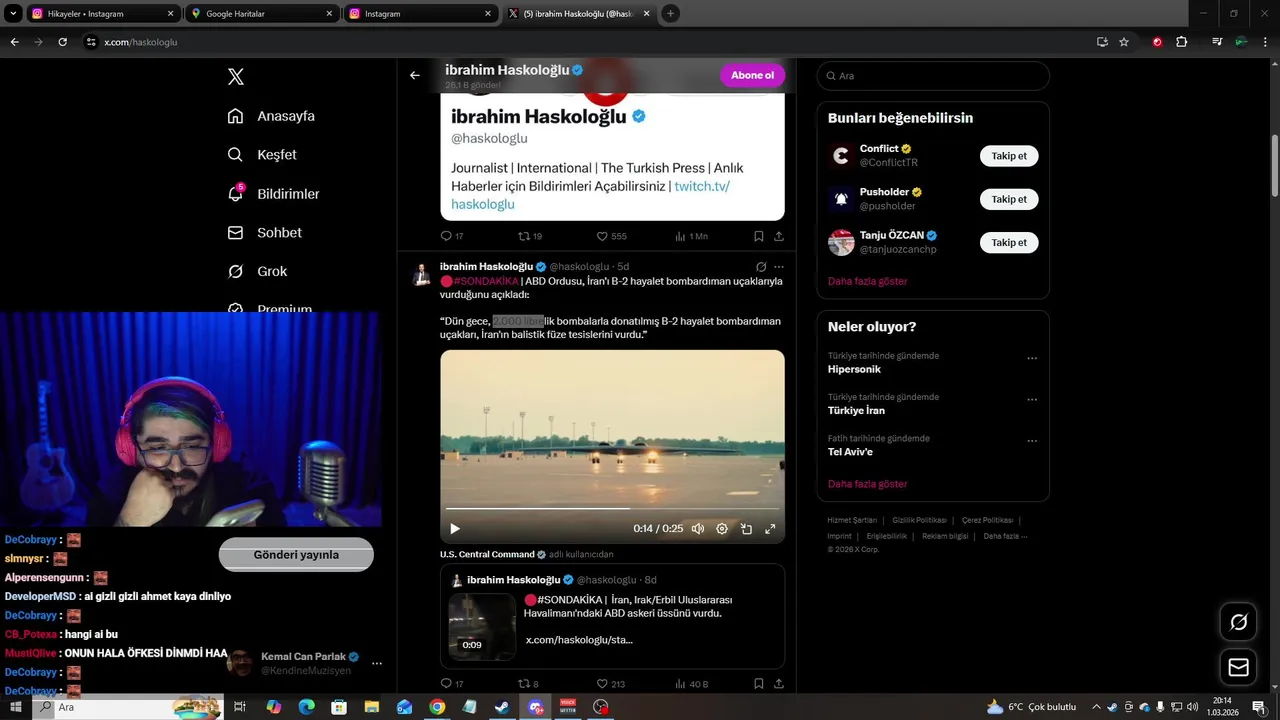Open three-dot menu on B-2 post
The height and width of the screenshot is (720, 1280).
pyautogui.click(x=779, y=267)
